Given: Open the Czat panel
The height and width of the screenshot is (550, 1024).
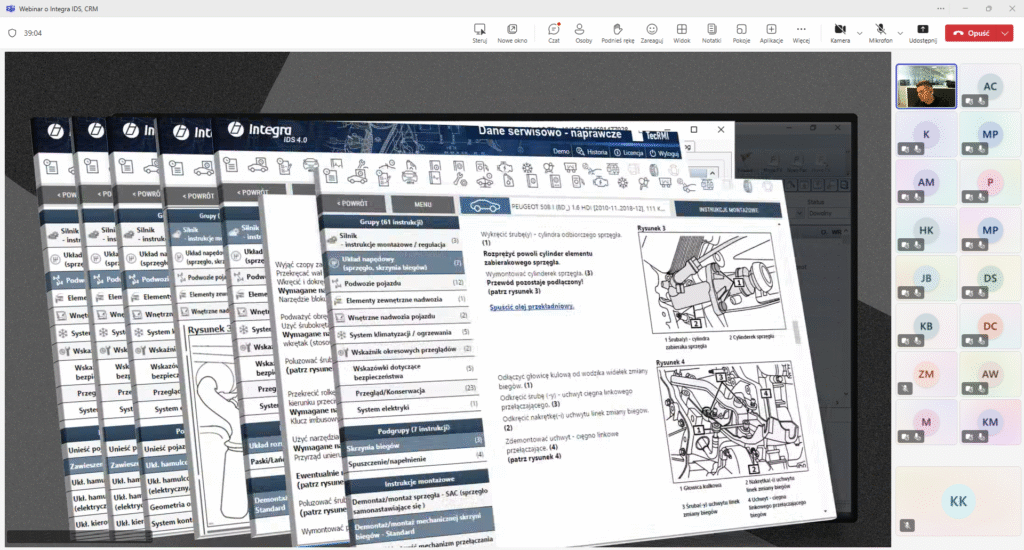Looking at the screenshot, I should point(554,33).
